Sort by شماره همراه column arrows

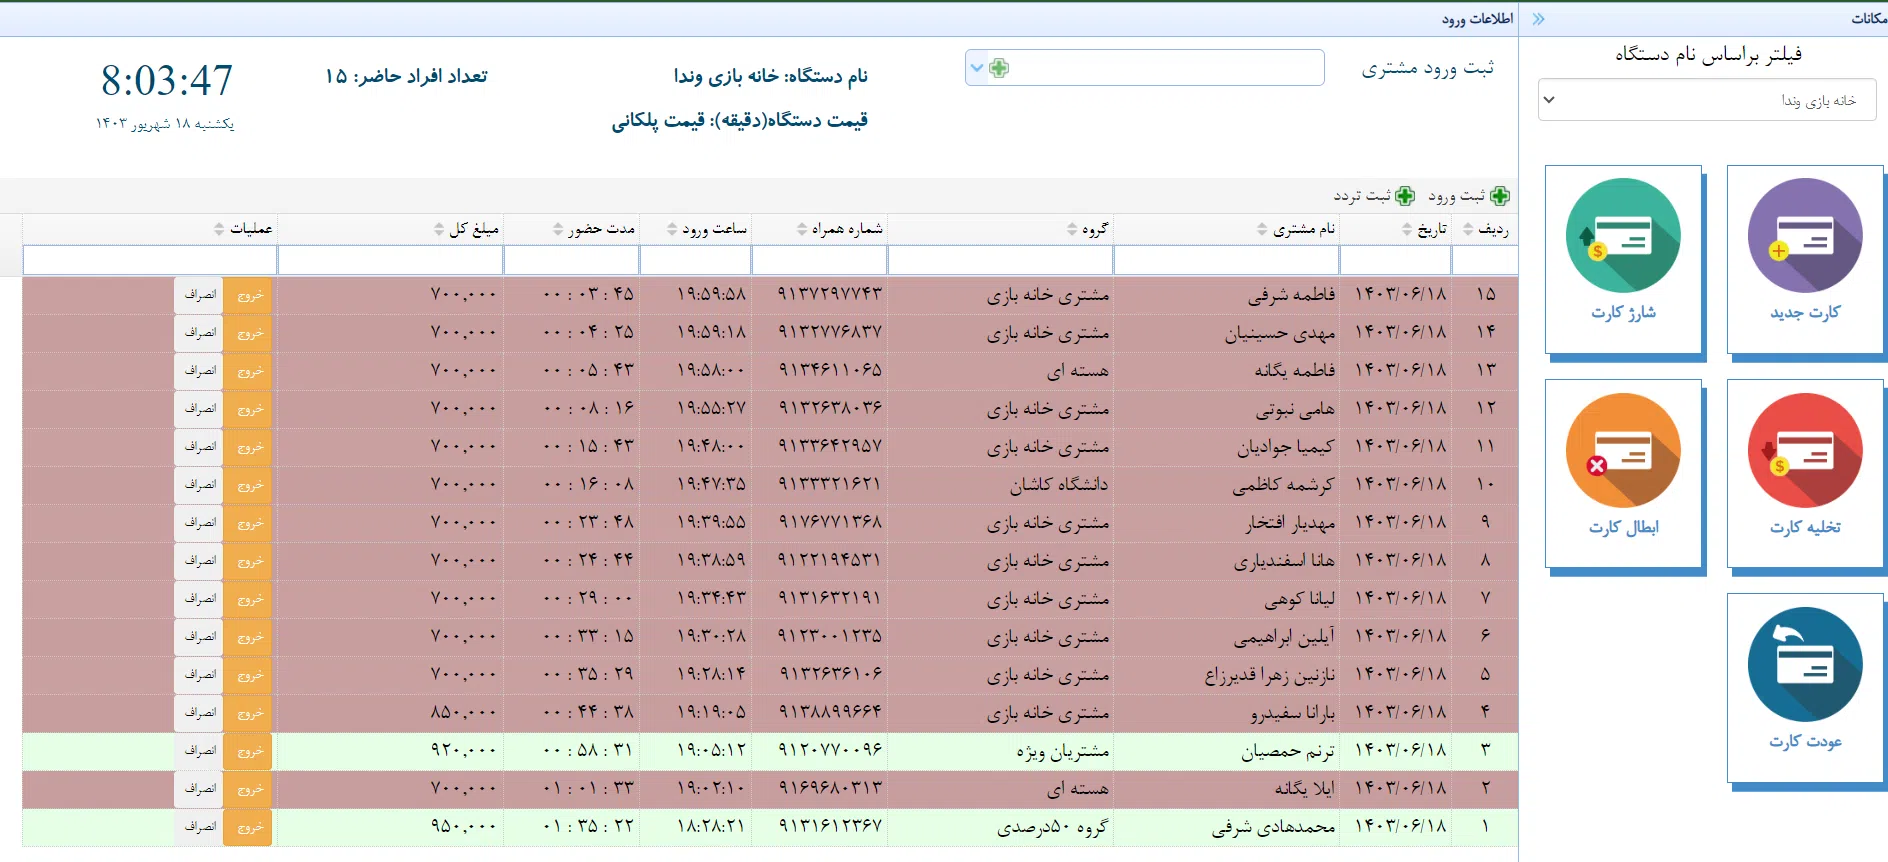801,229
